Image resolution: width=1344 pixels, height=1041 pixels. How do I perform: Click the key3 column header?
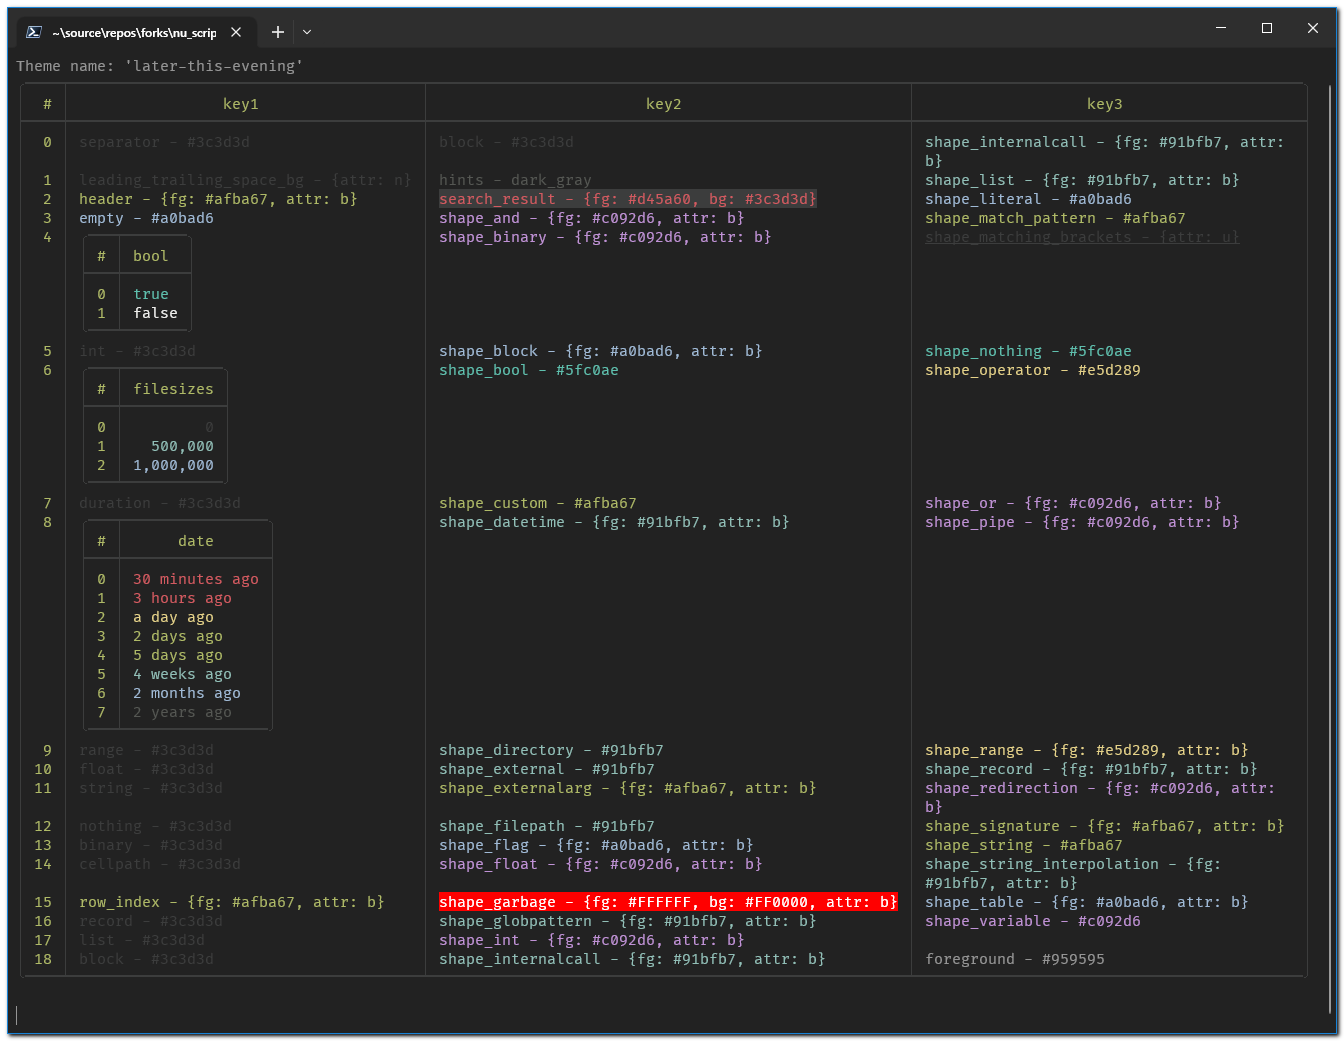(1105, 104)
